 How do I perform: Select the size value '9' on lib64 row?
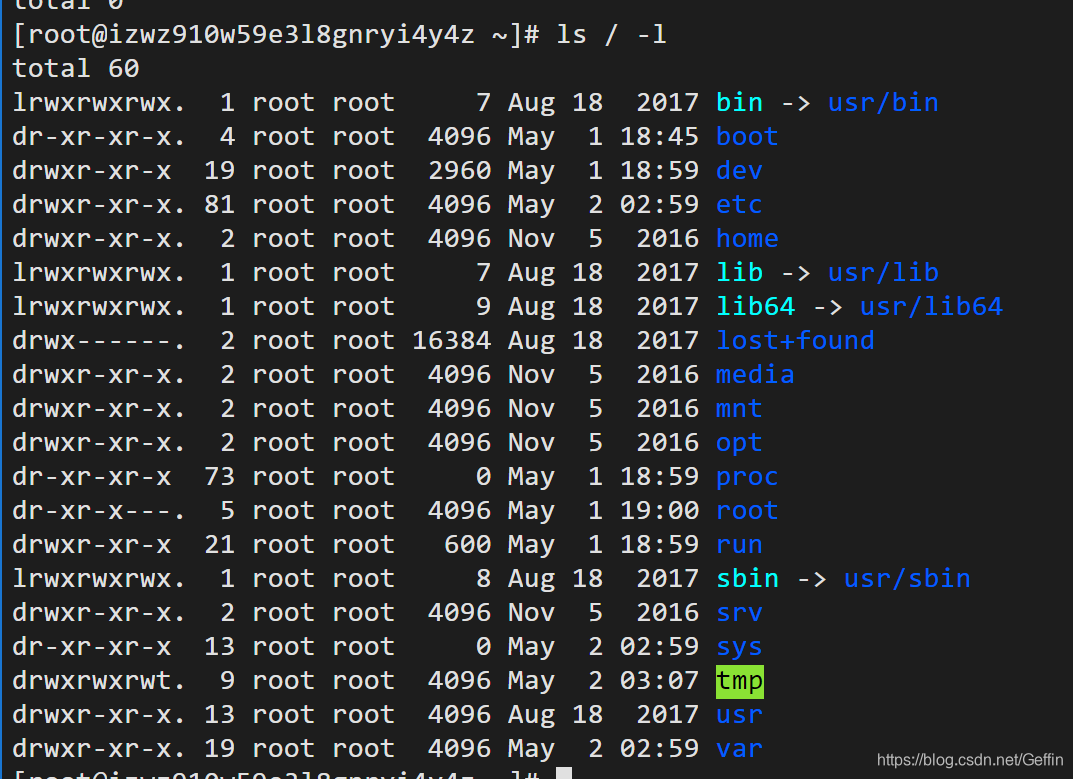coord(483,306)
